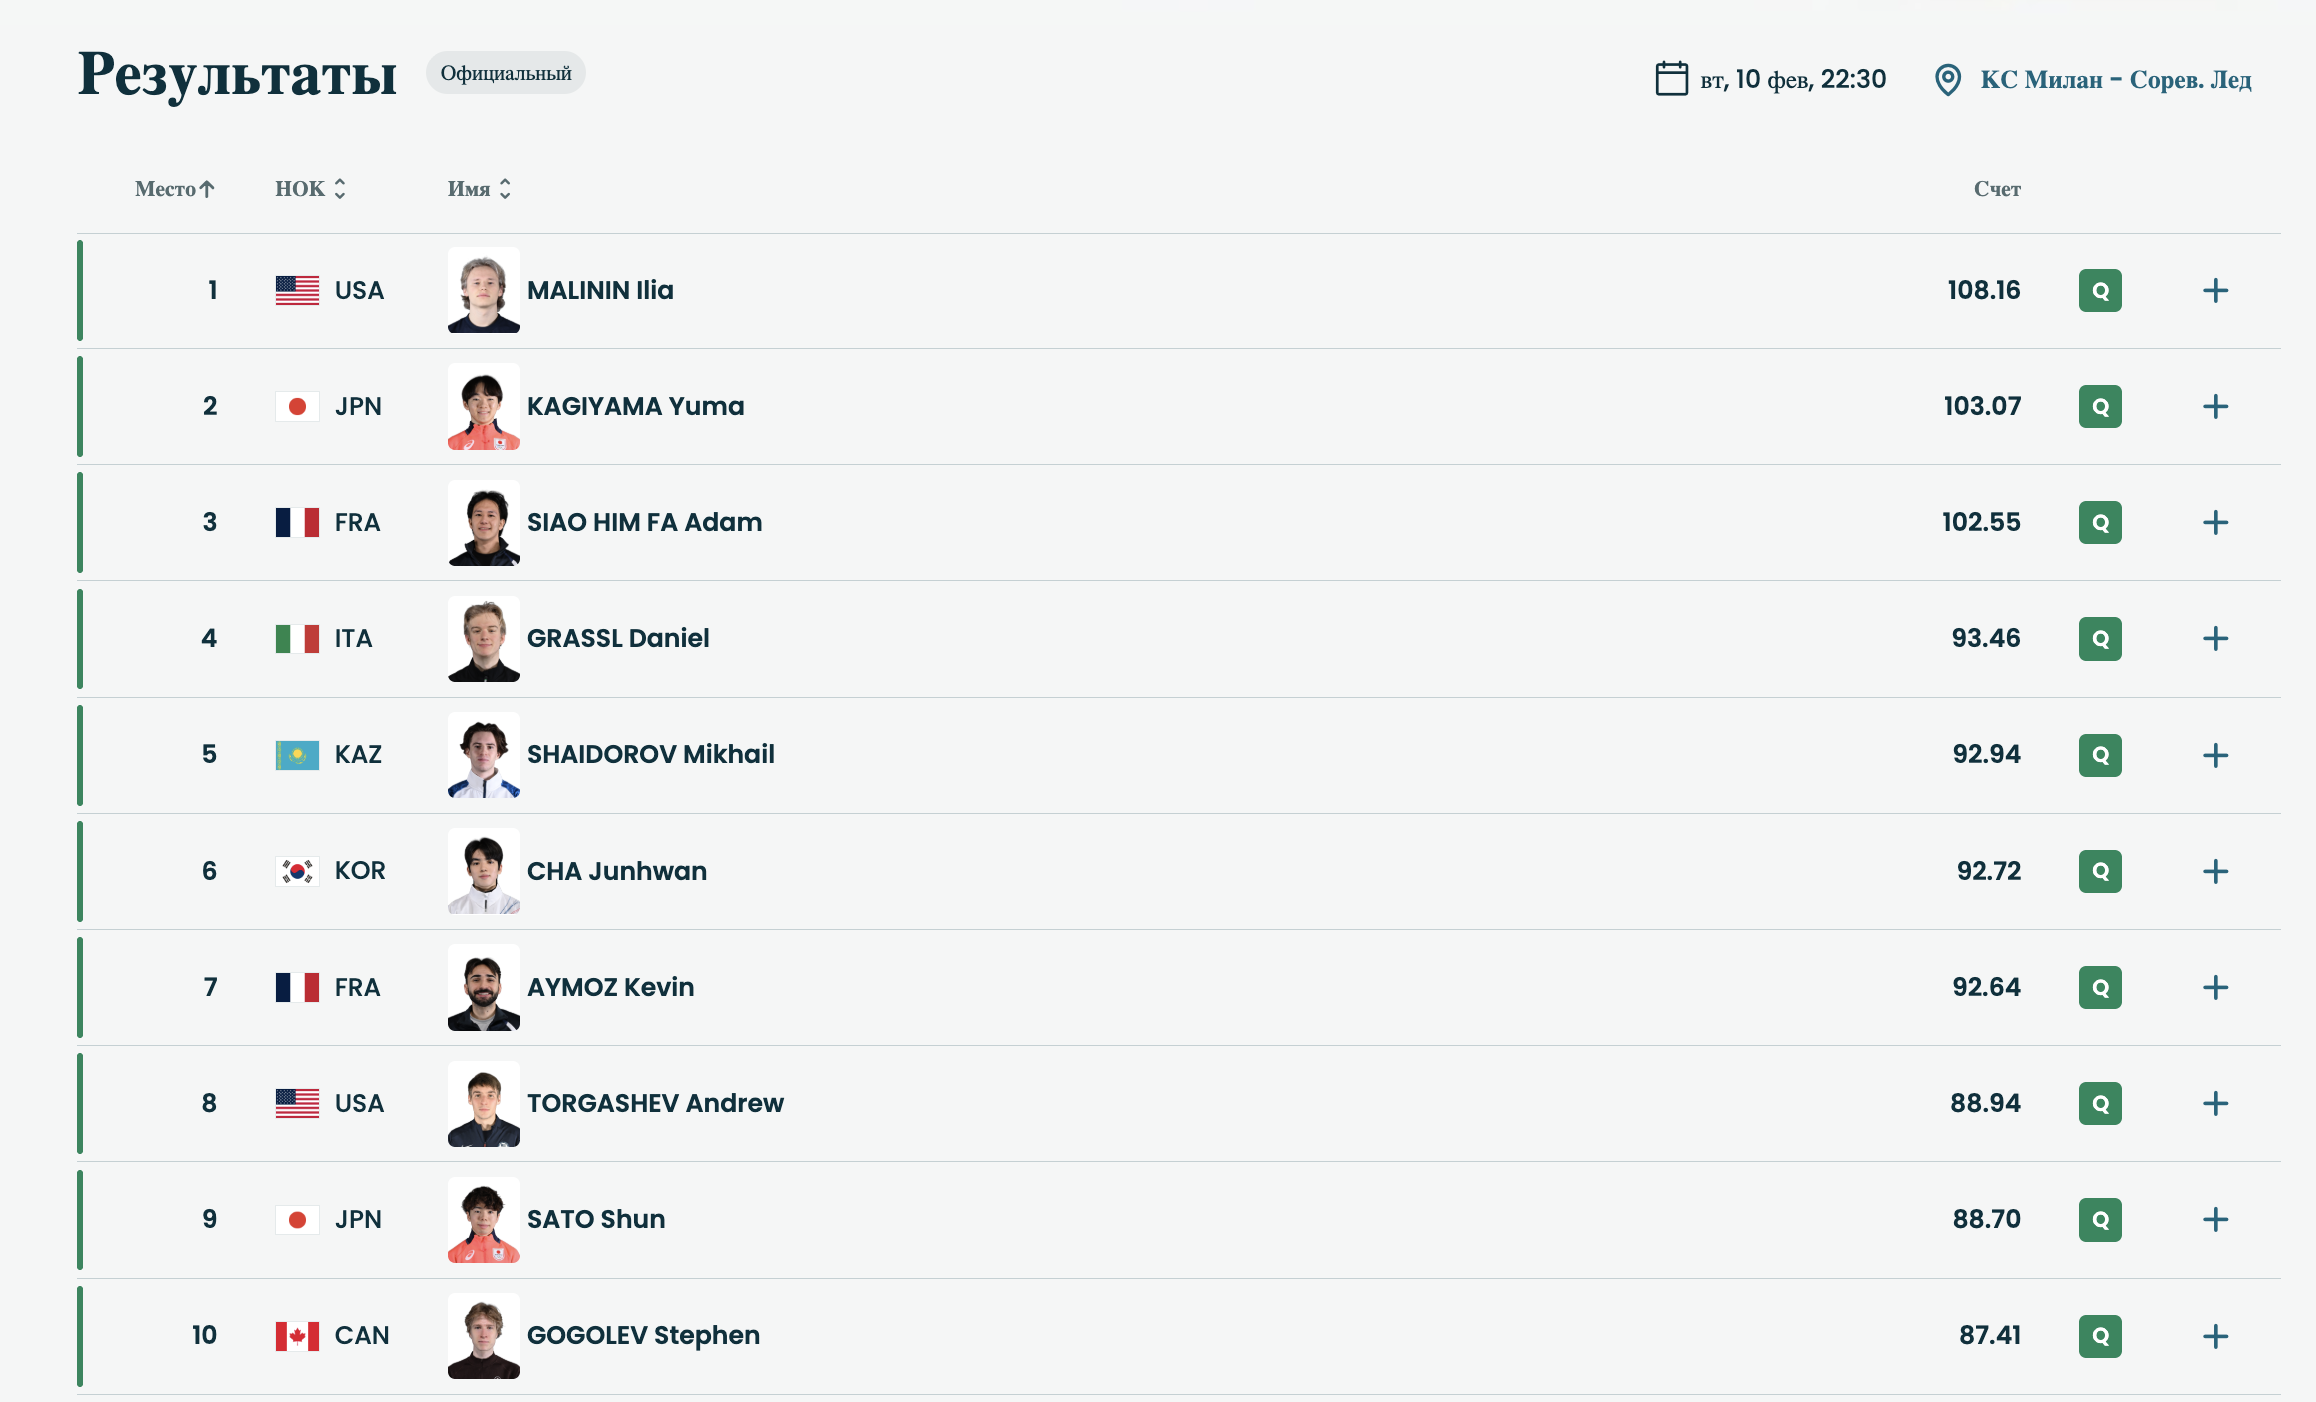The height and width of the screenshot is (1402, 2316).
Task: Click the calendar icon beside the date
Action: click(x=1671, y=78)
